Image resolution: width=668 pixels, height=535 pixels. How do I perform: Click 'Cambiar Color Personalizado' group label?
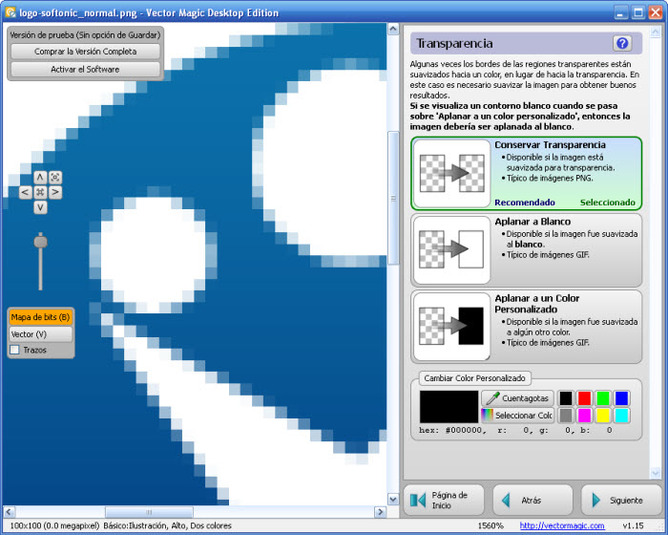(475, 378)
